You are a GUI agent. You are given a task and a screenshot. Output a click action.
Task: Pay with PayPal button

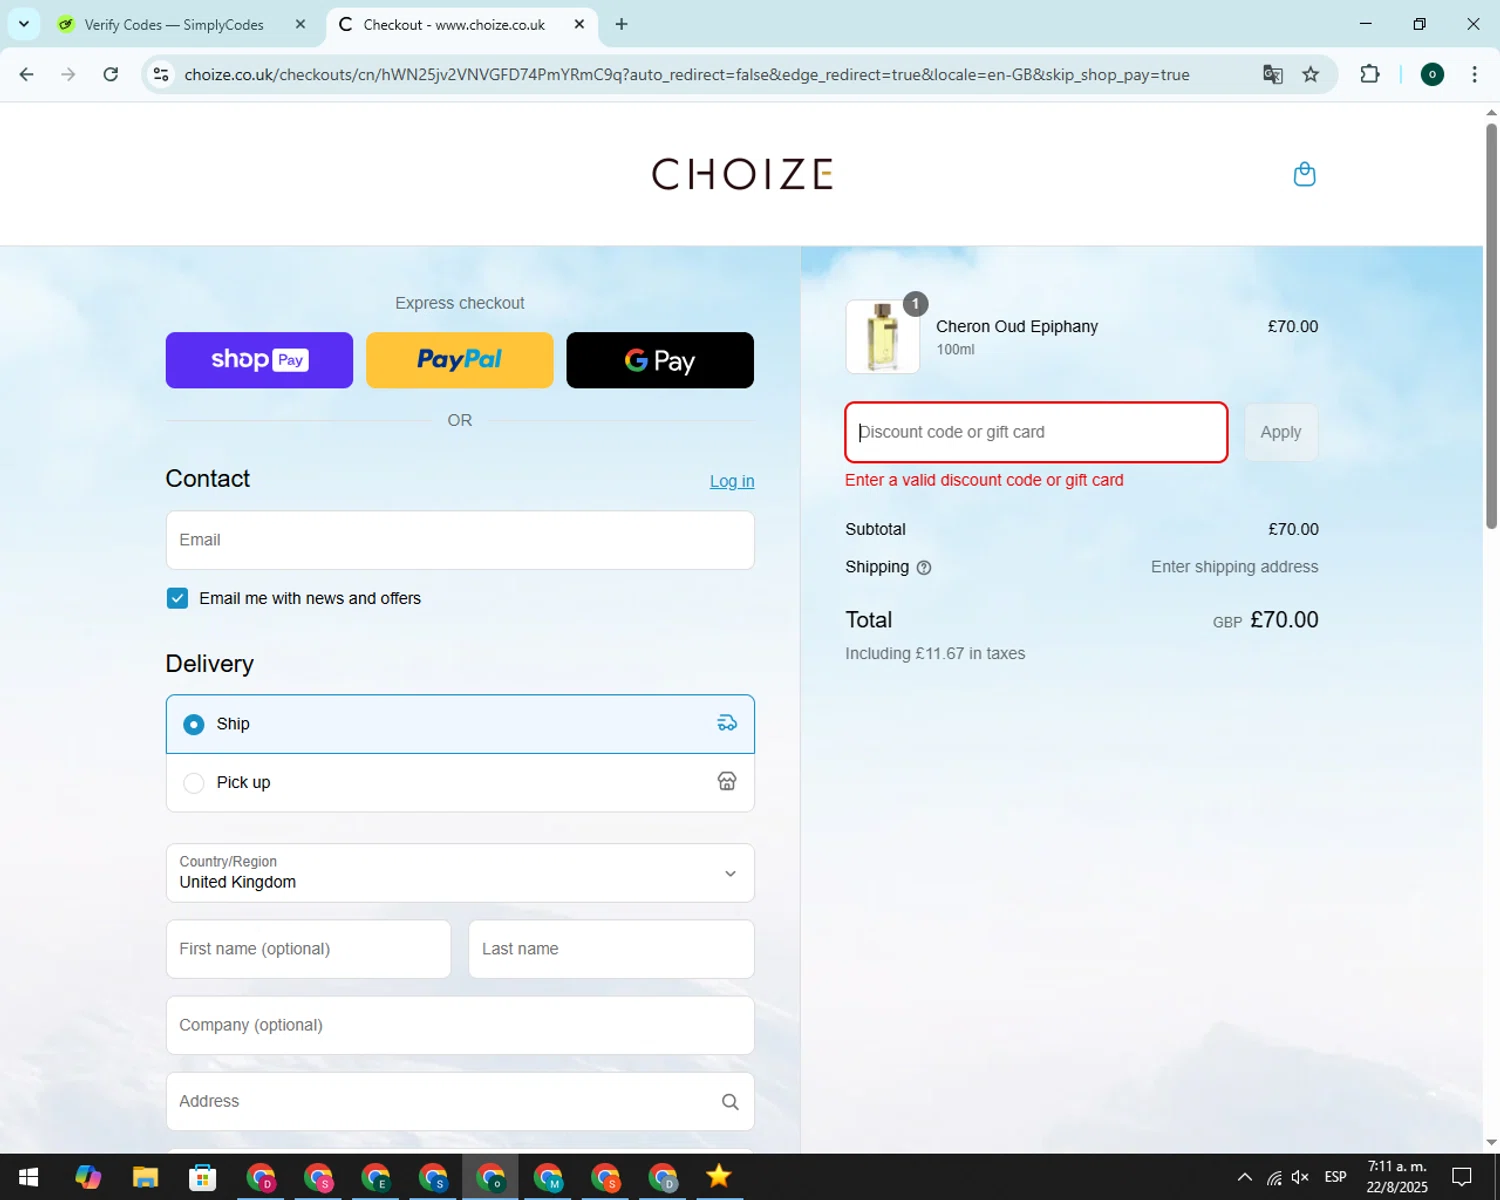(x=460, y=360)
